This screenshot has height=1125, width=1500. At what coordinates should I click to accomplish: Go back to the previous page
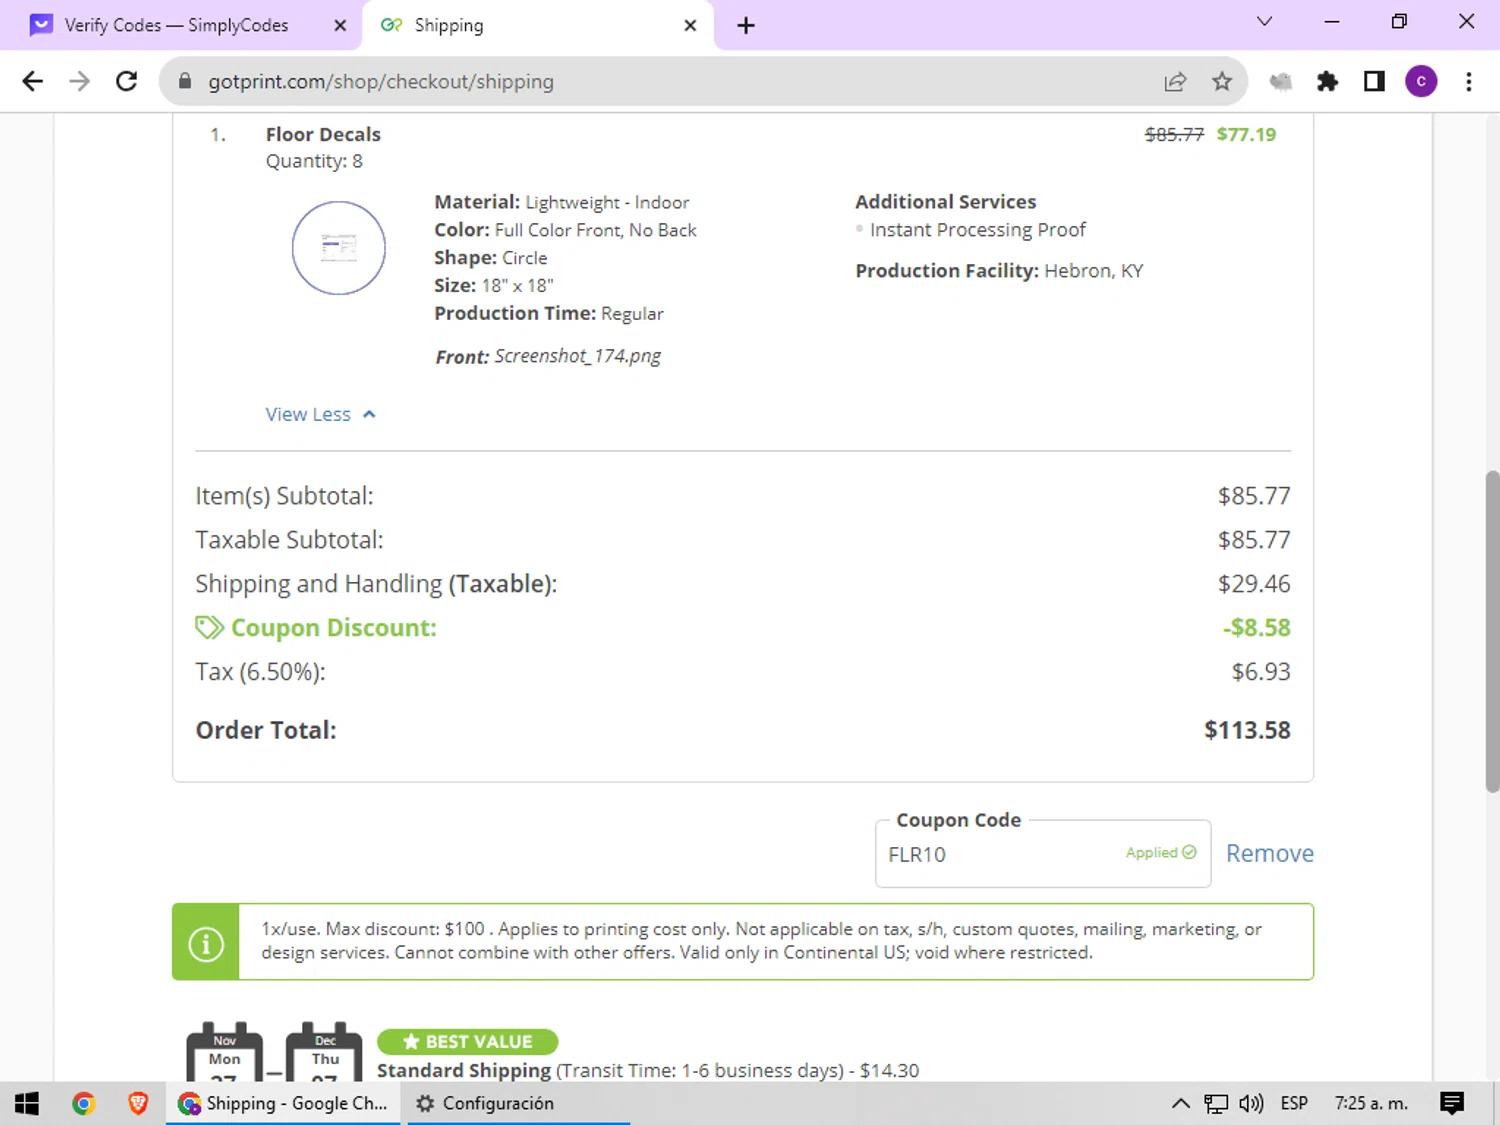pyautogui.click(x=32, y=81)
